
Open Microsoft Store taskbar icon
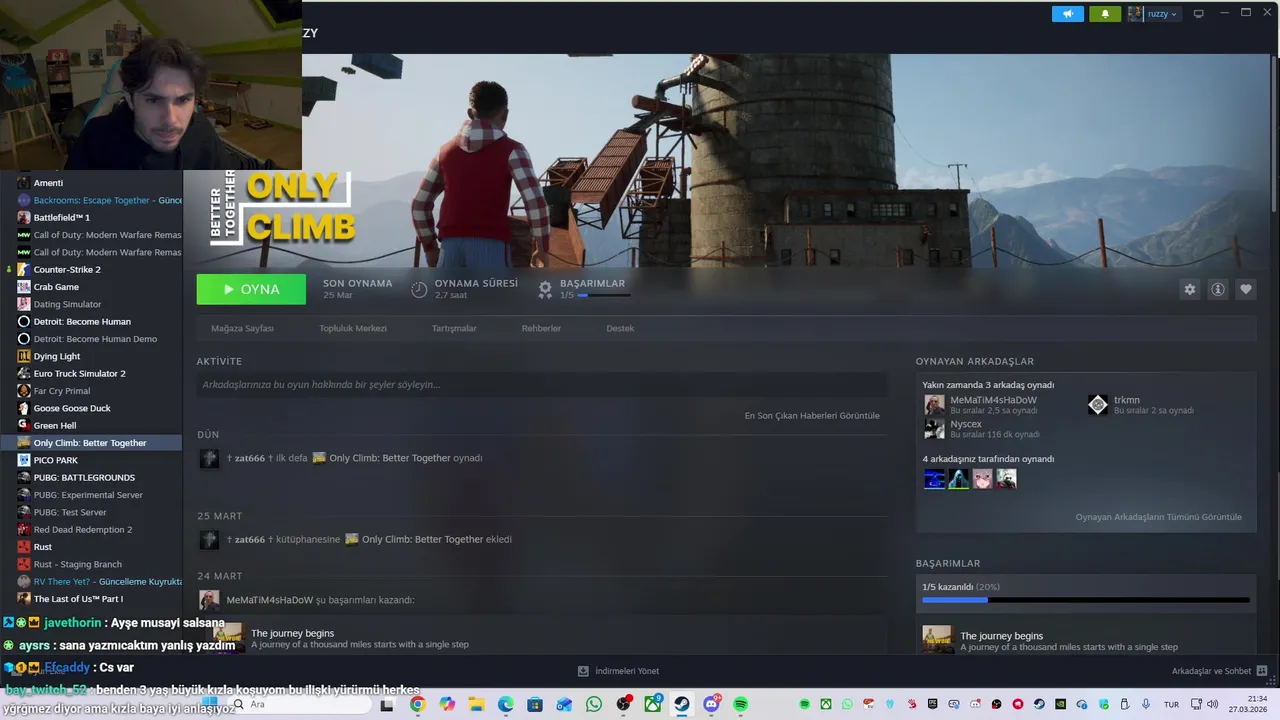point(535,704)
